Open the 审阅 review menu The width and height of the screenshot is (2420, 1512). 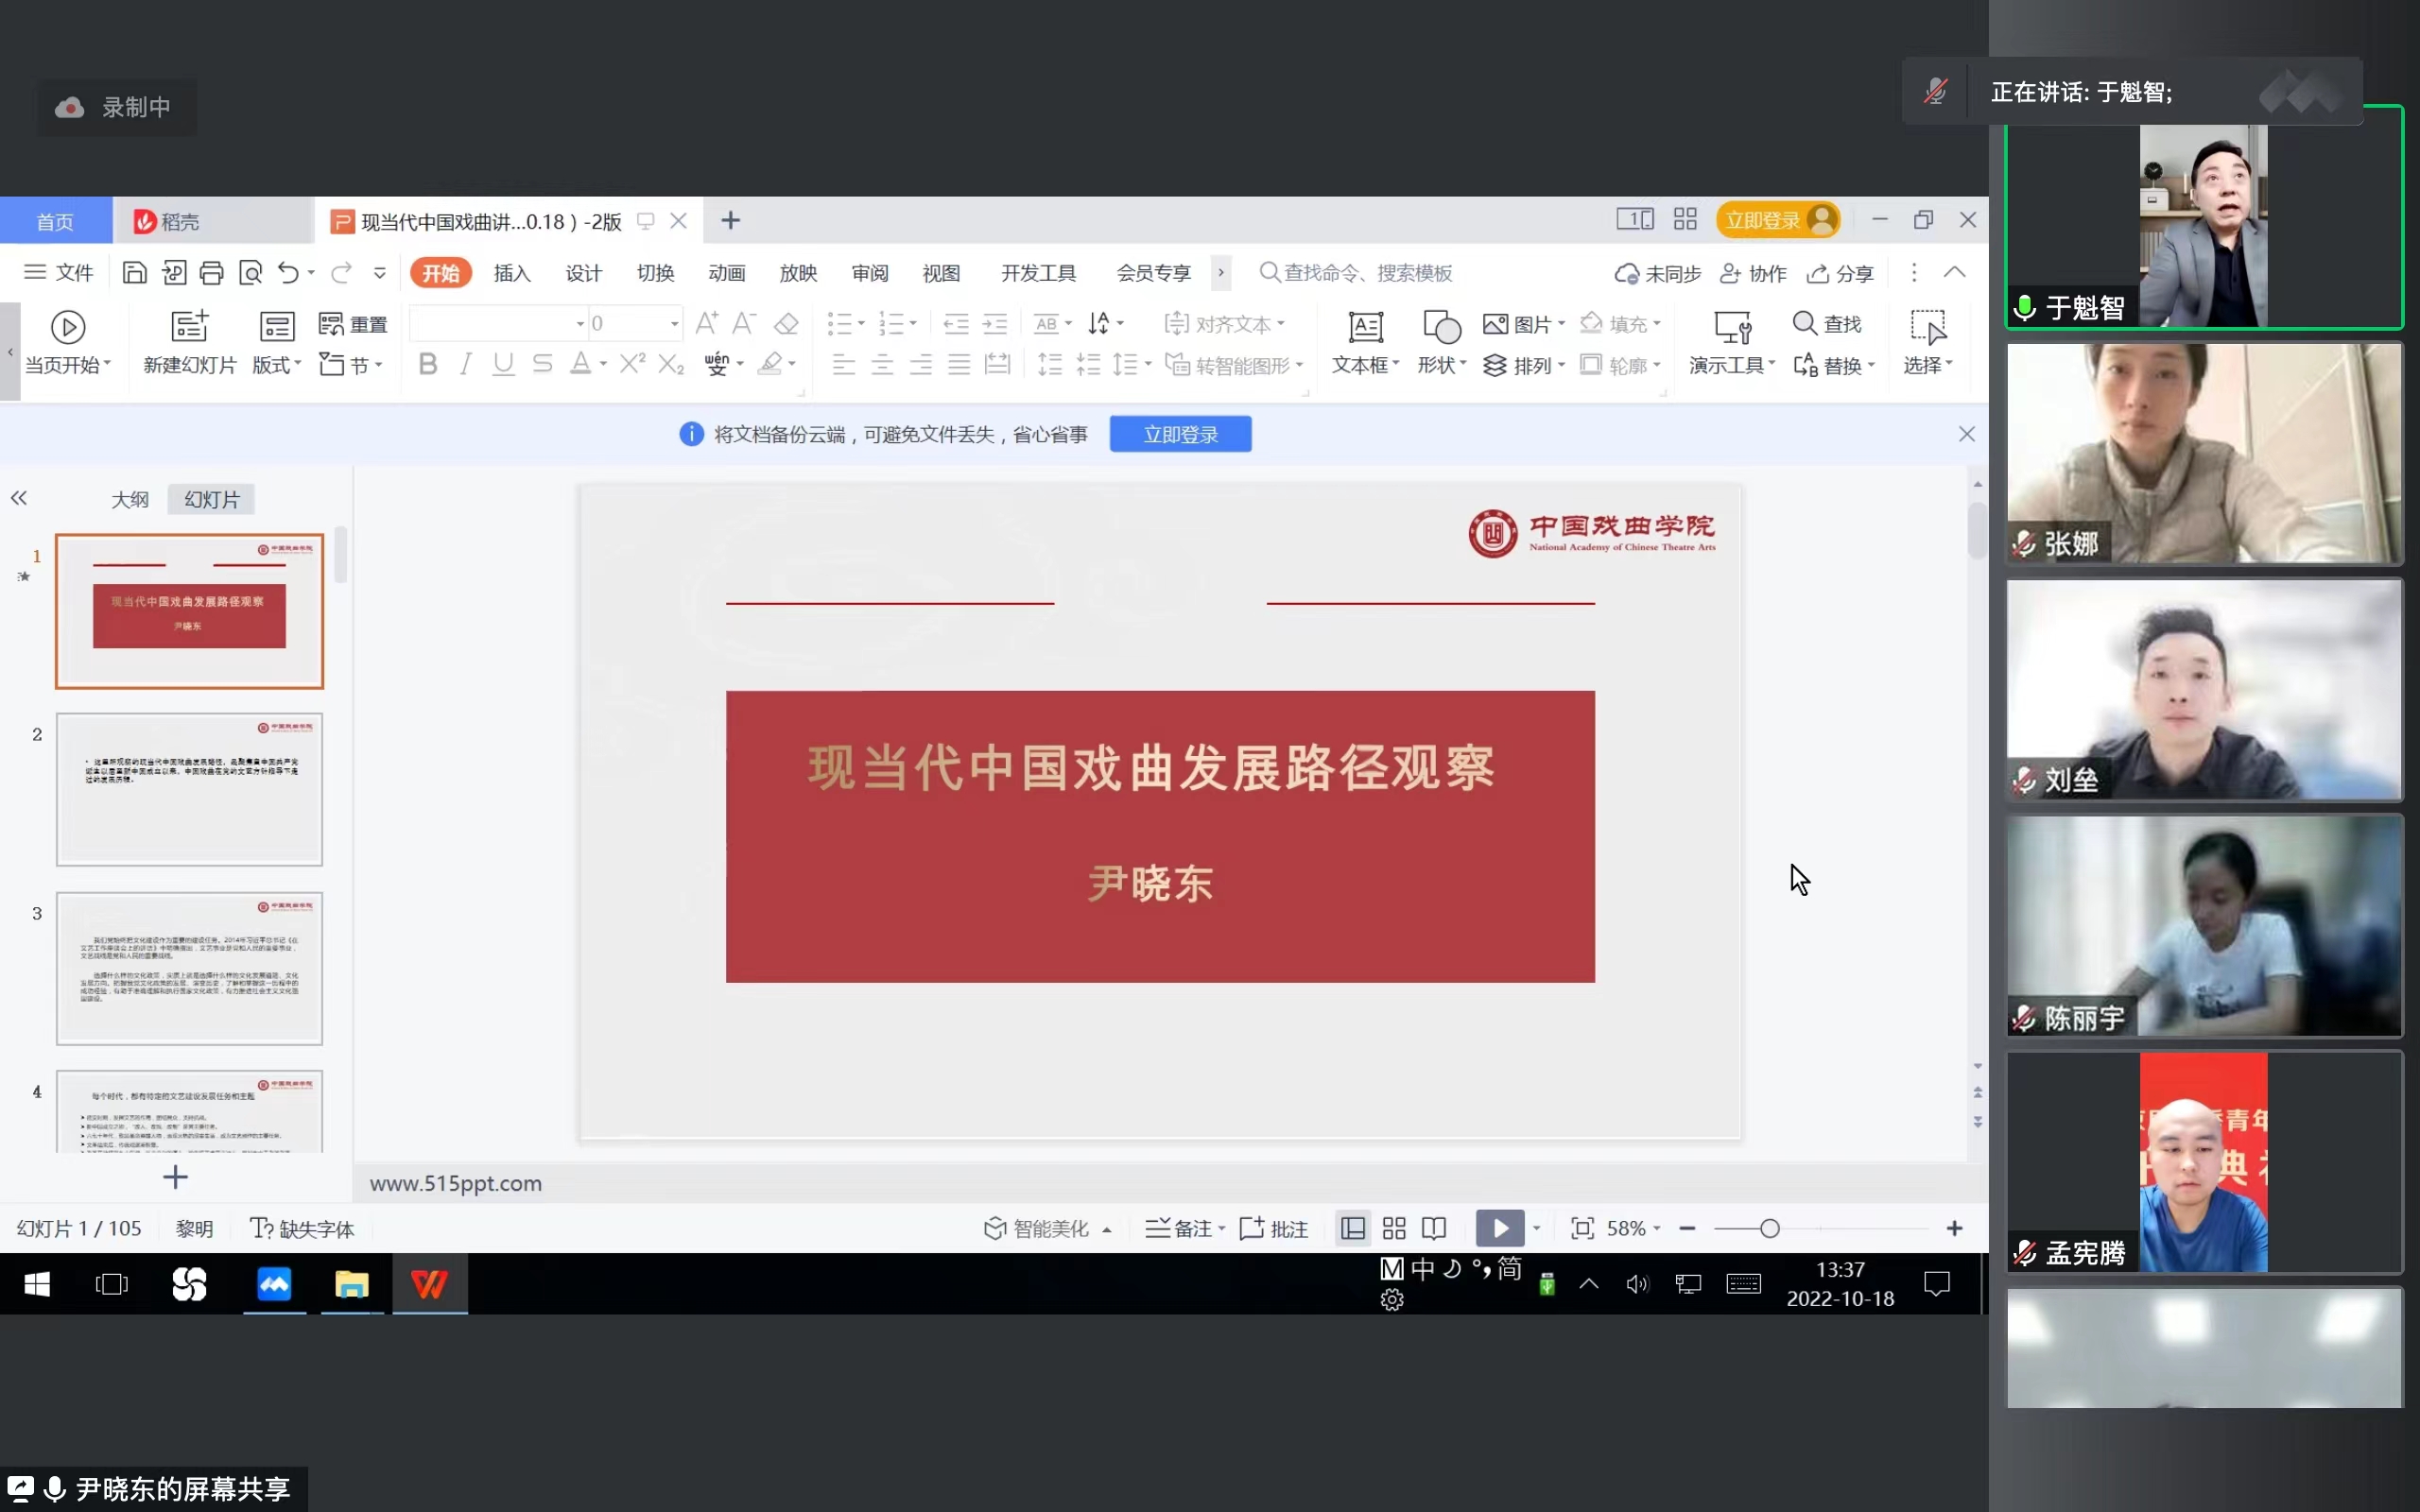tap(869, 272)
